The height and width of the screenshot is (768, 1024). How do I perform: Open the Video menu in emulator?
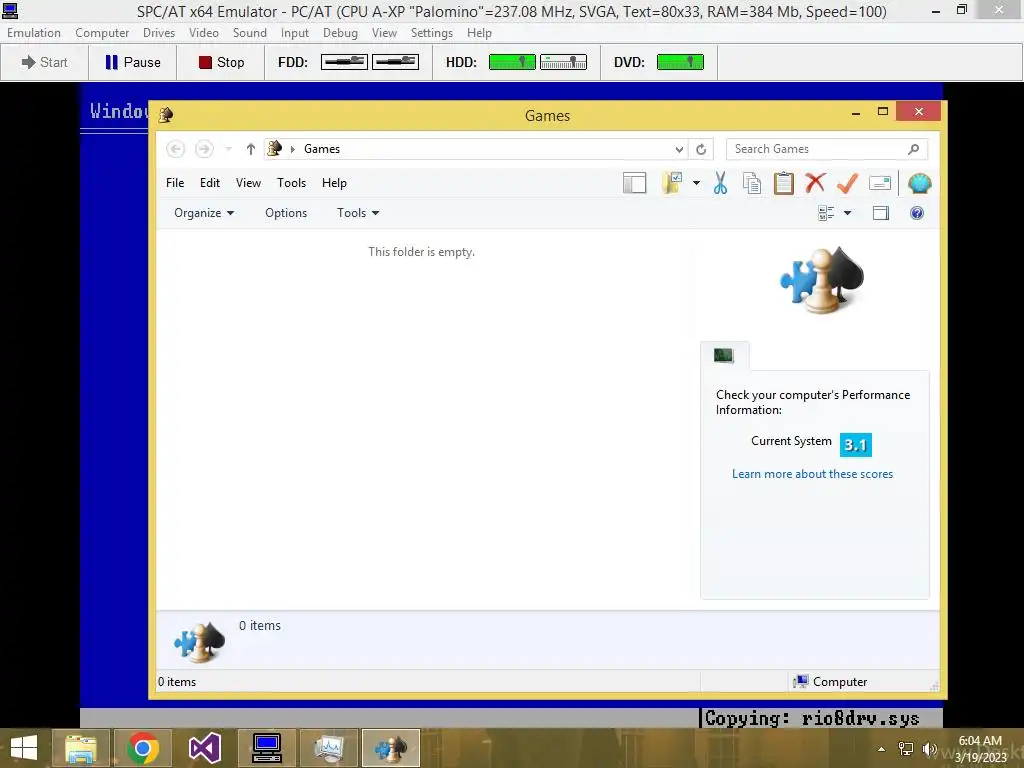(x=204, y=33)
